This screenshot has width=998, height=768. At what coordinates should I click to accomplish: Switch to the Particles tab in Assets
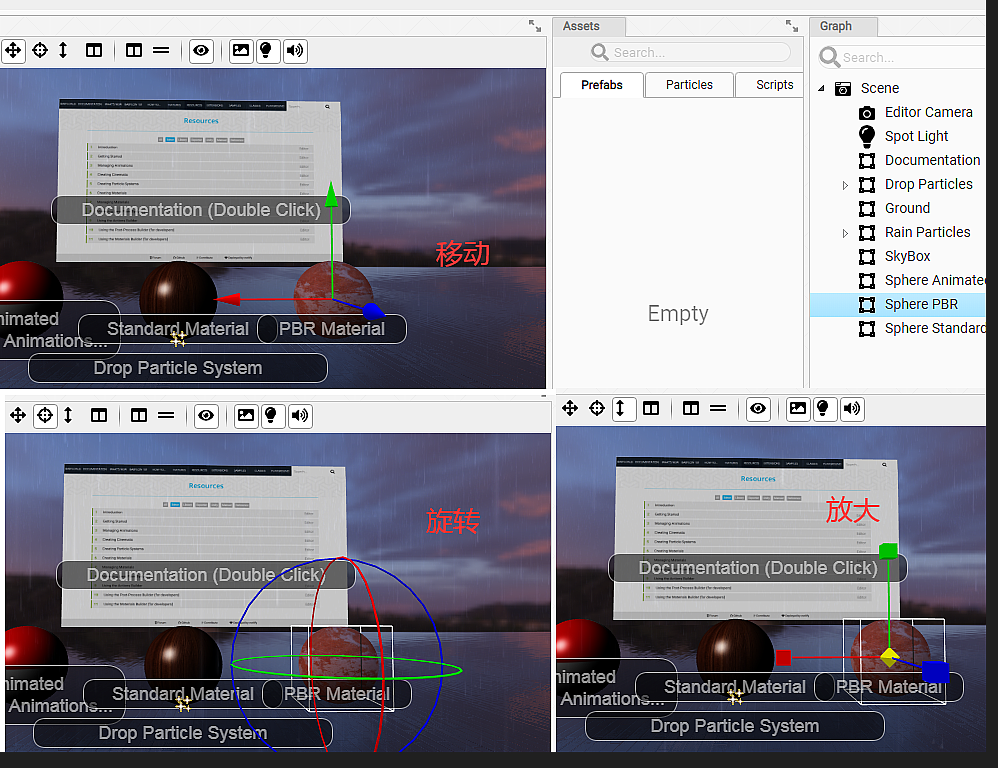(x=688, y=85)
